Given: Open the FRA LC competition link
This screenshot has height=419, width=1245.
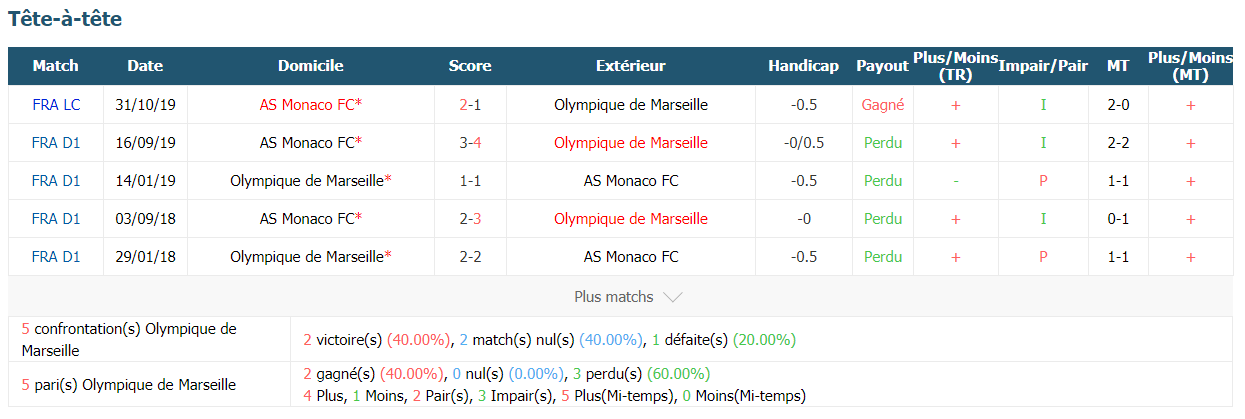Looking at the screenshot, I should click(x=56, y=104).
